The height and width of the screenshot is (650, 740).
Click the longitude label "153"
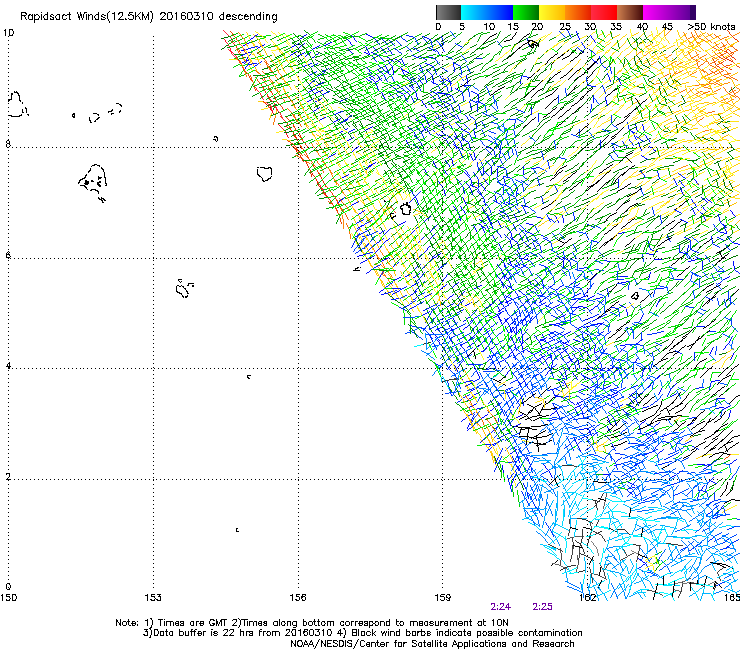[x=153, y=598]
